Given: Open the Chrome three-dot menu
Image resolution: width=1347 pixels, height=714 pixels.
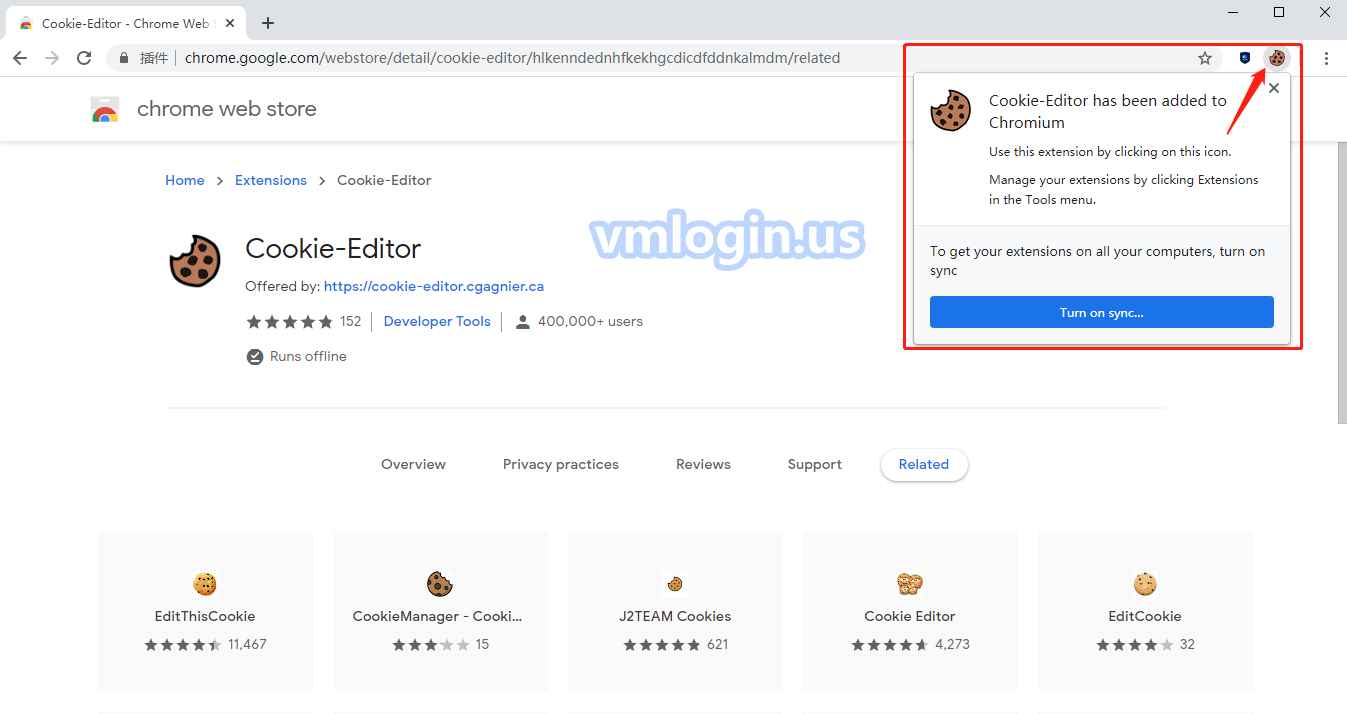Looking at the screenshot, I should coord(1326,58).
